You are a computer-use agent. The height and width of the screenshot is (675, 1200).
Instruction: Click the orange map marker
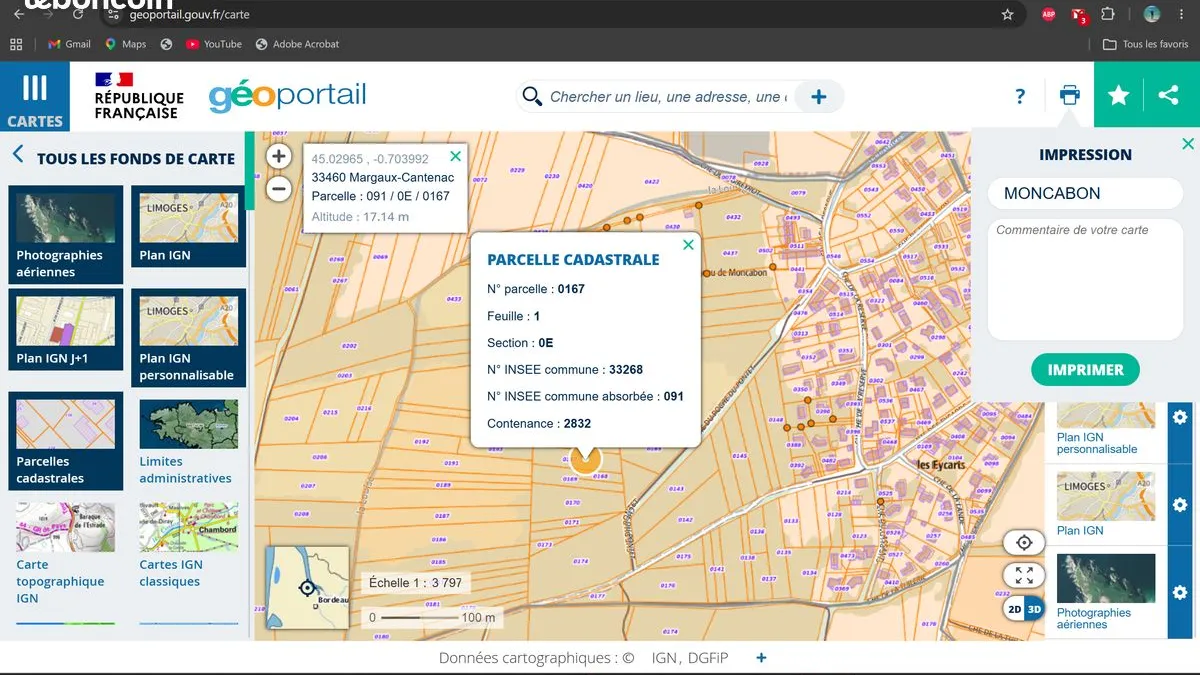click(585, 459)
